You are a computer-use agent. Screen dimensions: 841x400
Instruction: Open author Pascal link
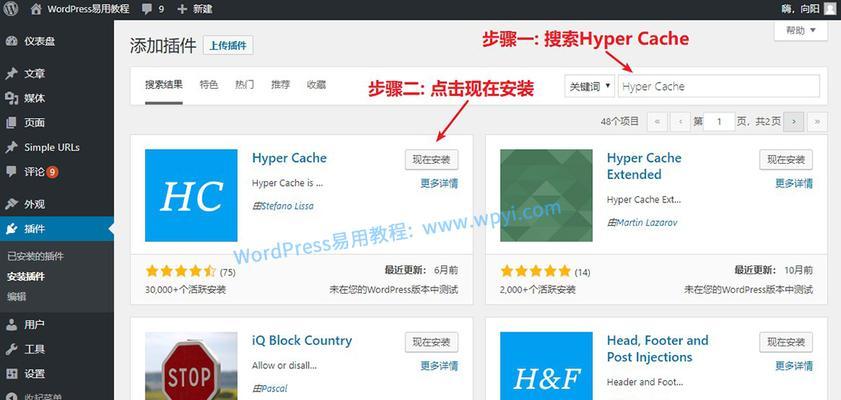click(274, 388)
